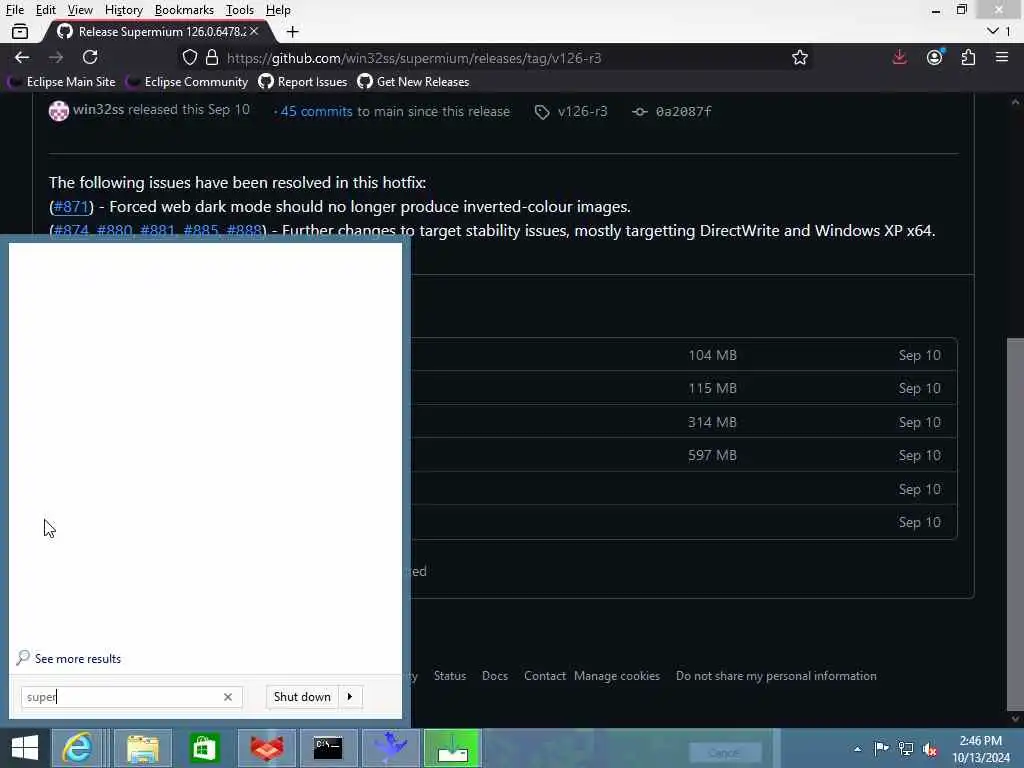Click the page vertical scrollbar thumb
The width and height of the screenshot is (1024, 768).
point(1015,524)
